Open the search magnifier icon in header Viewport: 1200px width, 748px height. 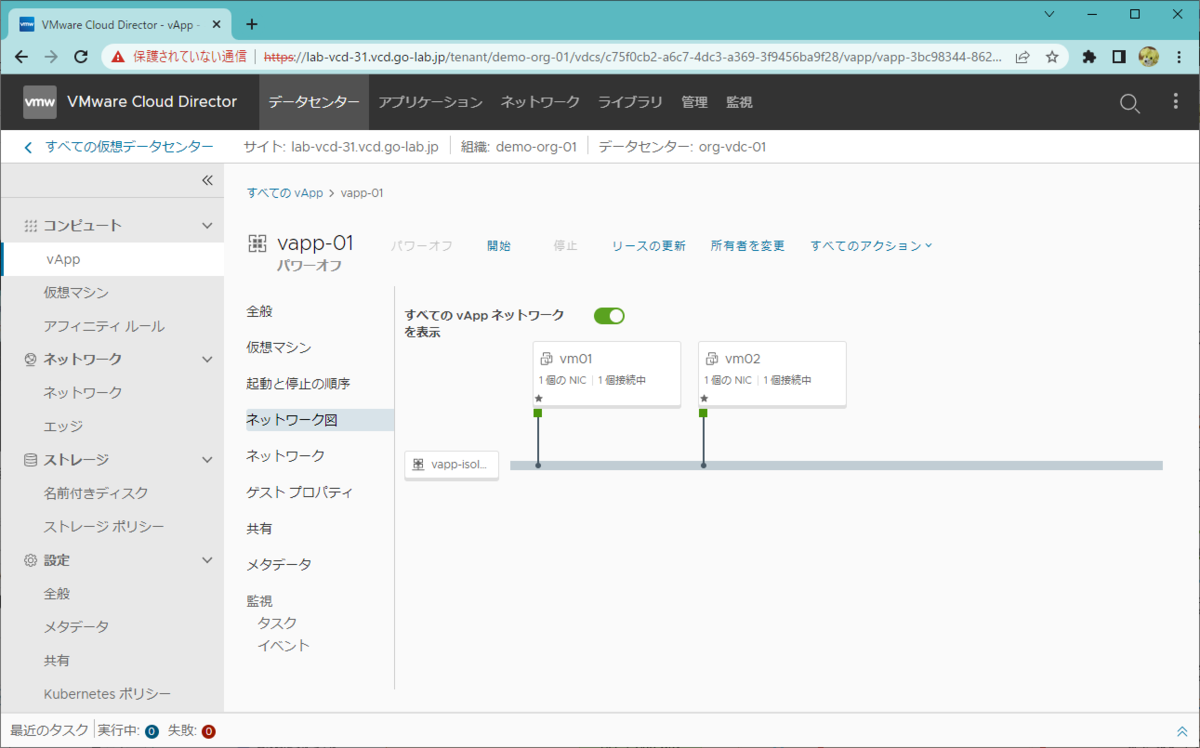coord(1129,103)
